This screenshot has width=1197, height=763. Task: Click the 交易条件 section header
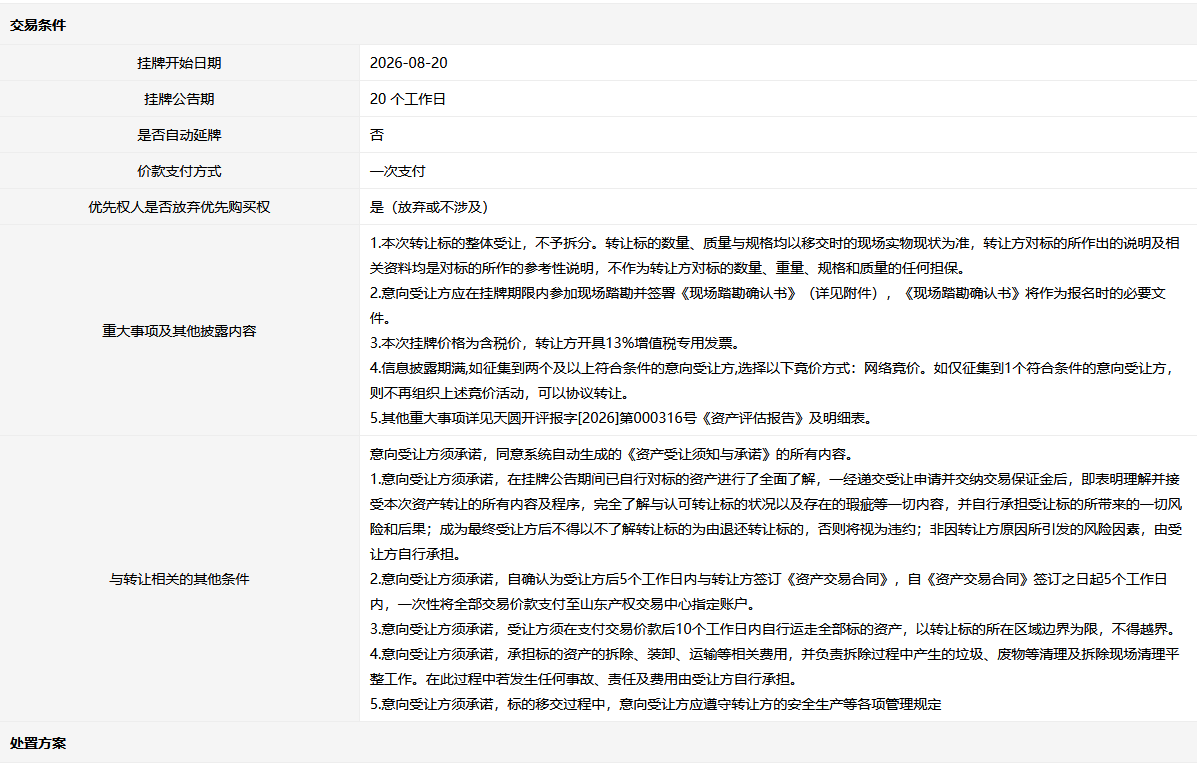[38, 25]
